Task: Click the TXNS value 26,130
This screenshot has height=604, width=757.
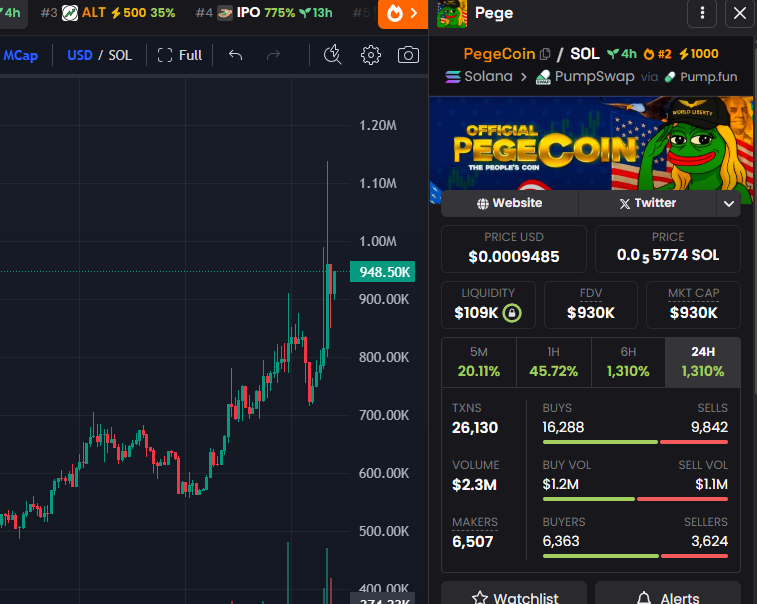Action: (x=475, y=428)
